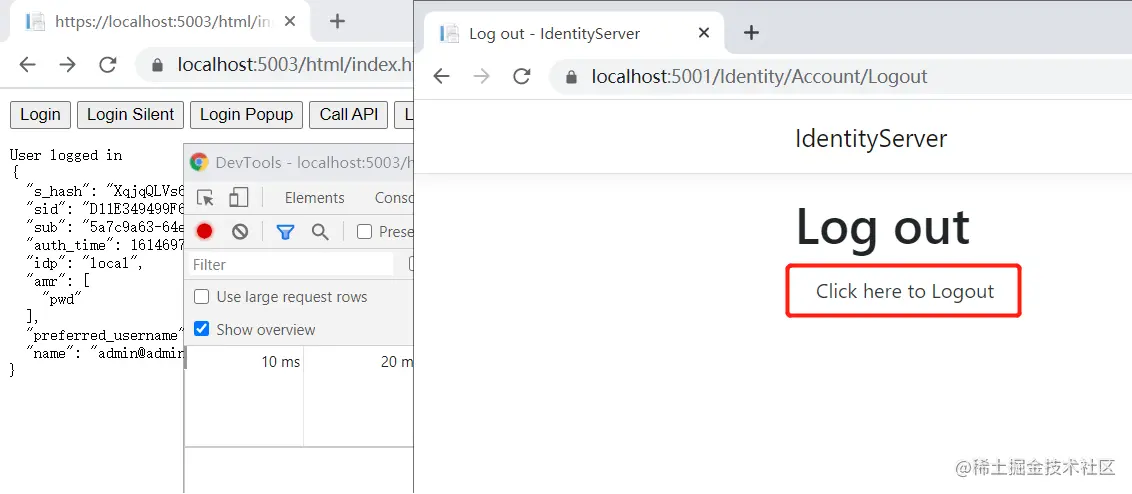This screenshot has width=1132, height=494.
Task: Close the localhost:5003 html tab
Action: 289,22
